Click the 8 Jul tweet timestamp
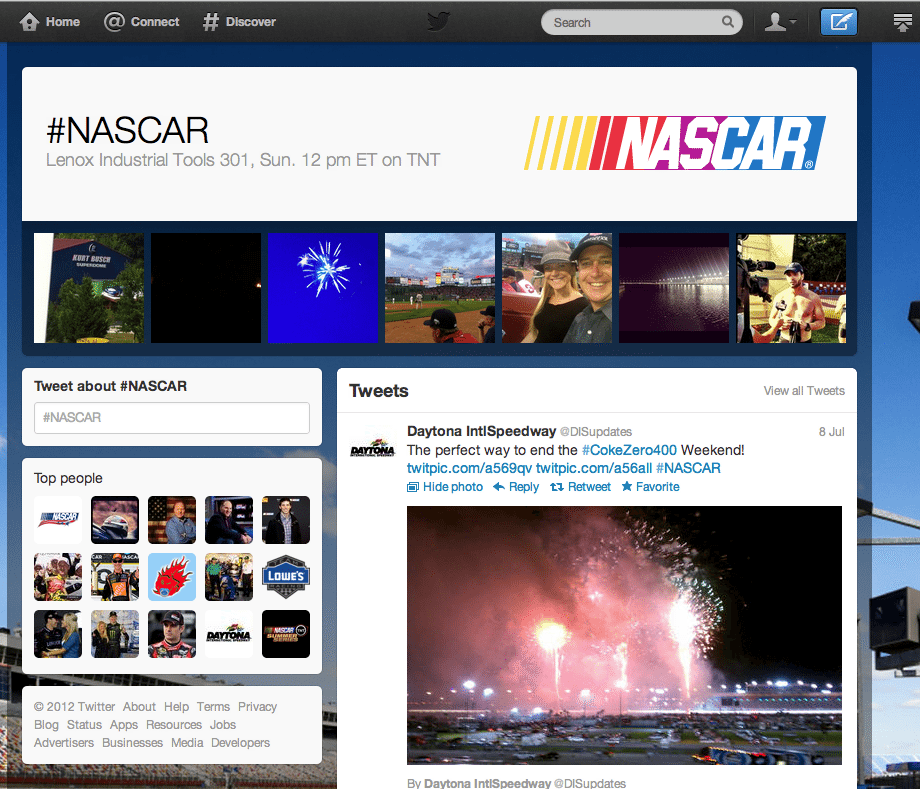 [831, 432]
